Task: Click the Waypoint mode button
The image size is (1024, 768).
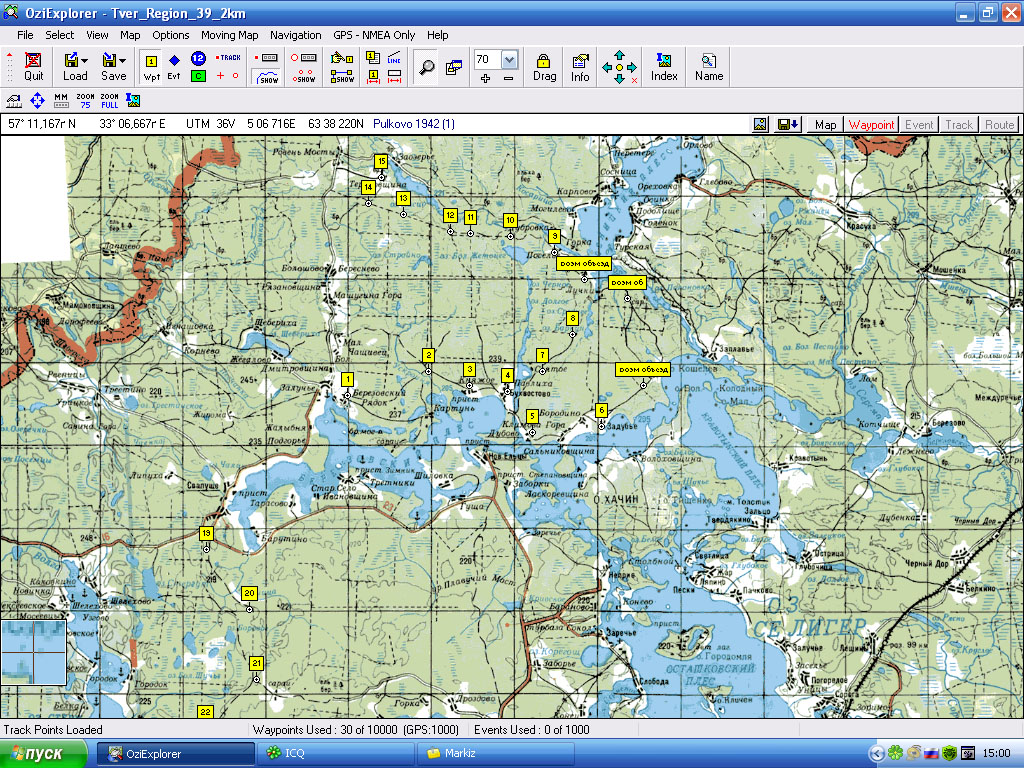Action: (871, 125)
